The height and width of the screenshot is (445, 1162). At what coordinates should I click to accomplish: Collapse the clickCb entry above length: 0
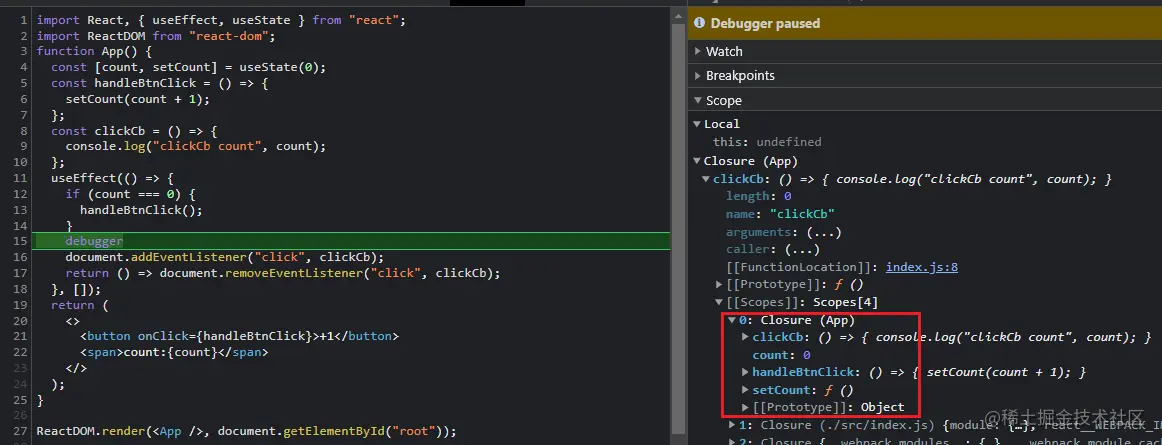click(x=706, y=179)
